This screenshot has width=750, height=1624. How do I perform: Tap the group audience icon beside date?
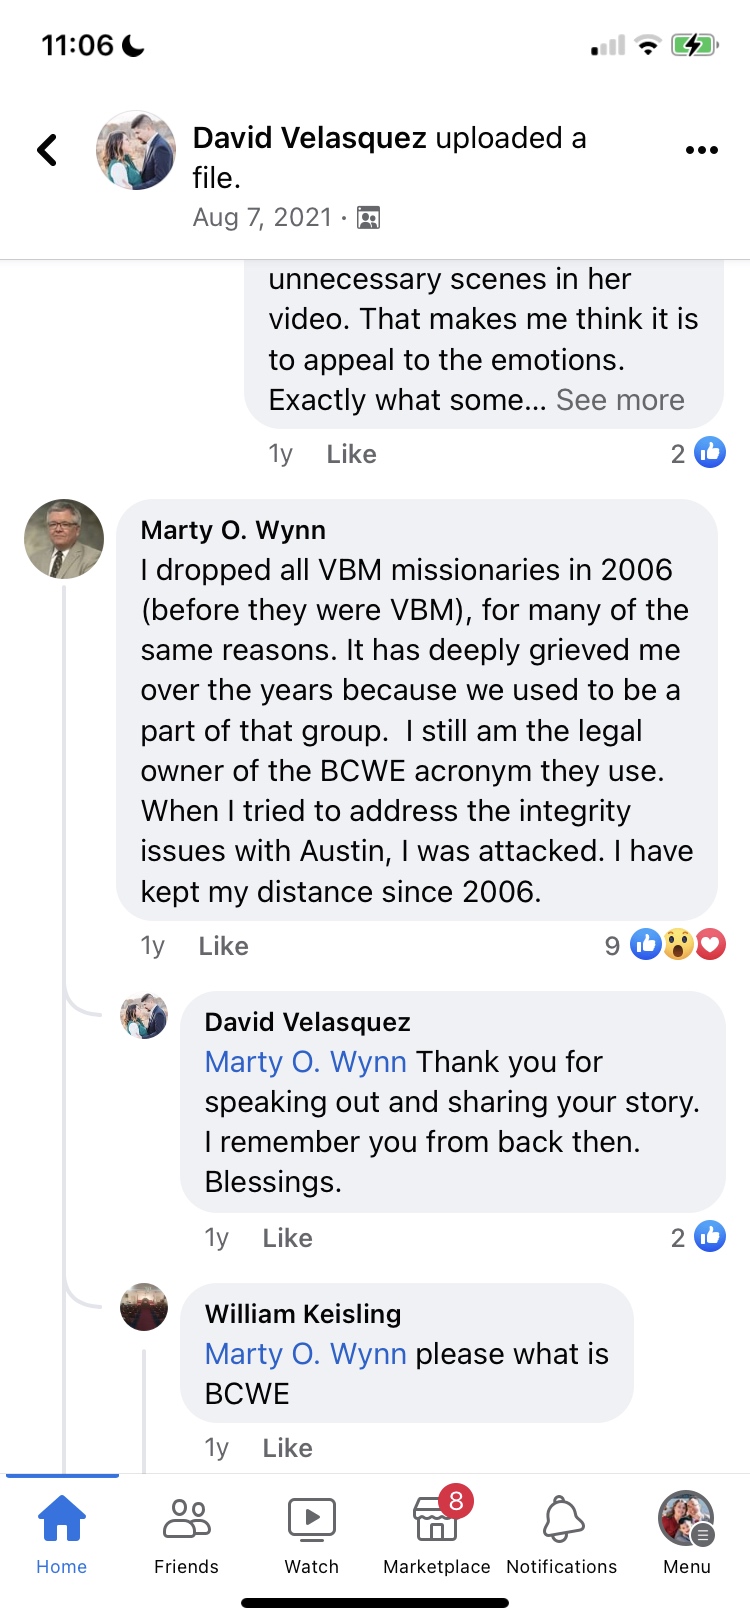point(369,218)
